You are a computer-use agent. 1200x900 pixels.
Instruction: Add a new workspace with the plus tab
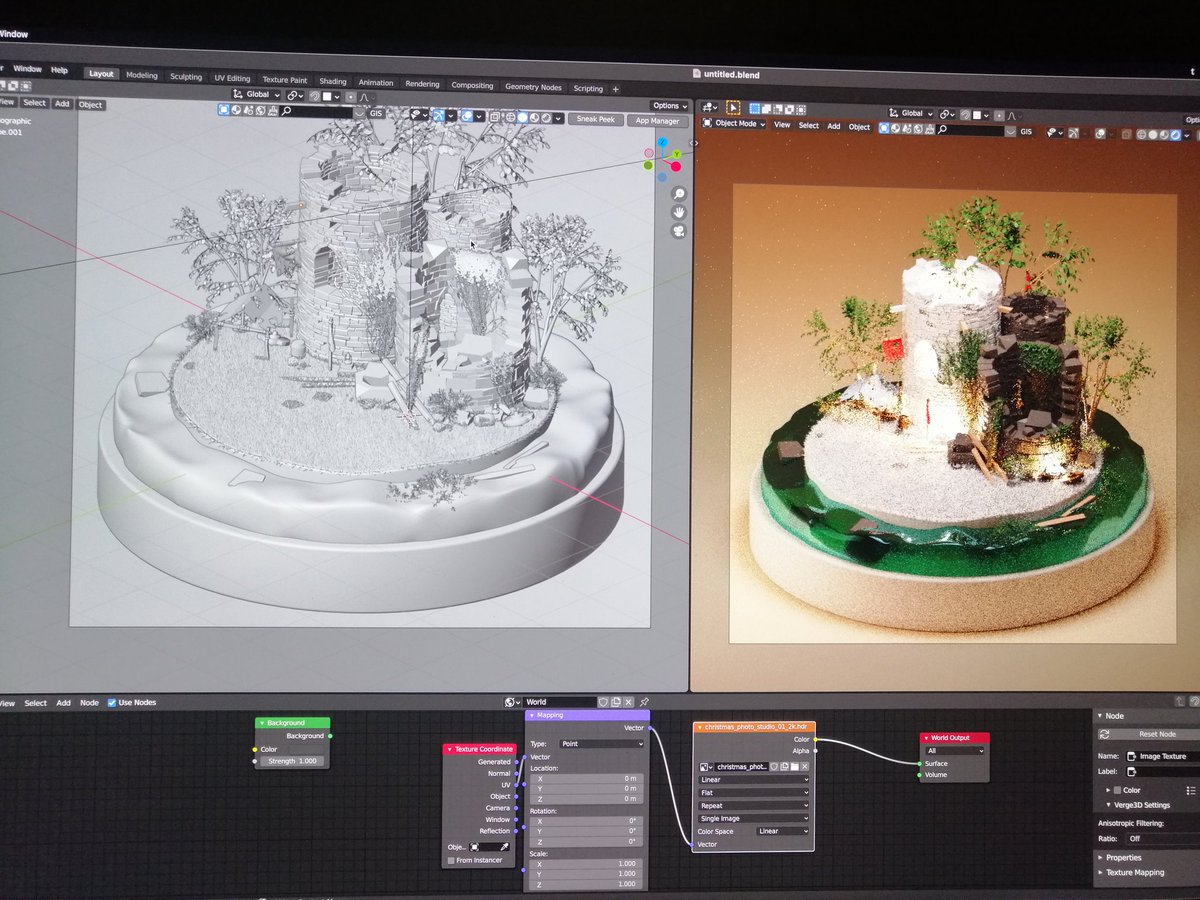click(615, 89)
